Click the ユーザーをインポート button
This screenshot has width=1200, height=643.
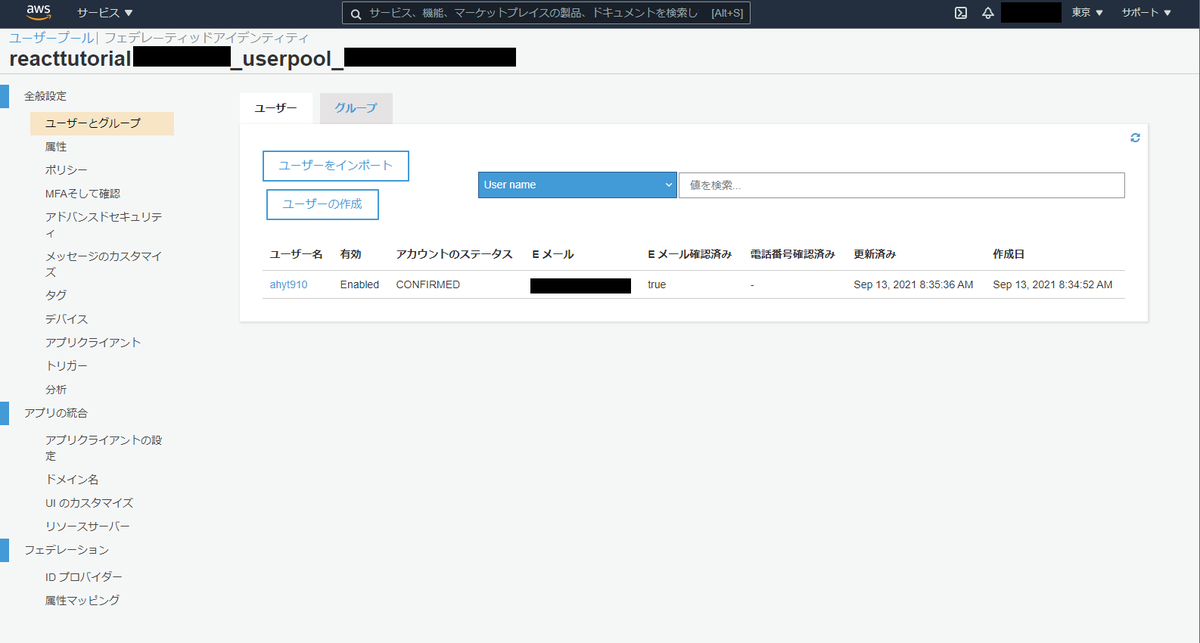[x=336, y=166]
